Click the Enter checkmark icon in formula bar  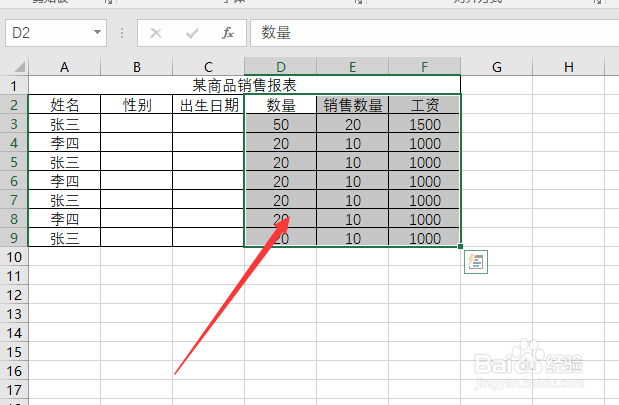pos(192,33)
